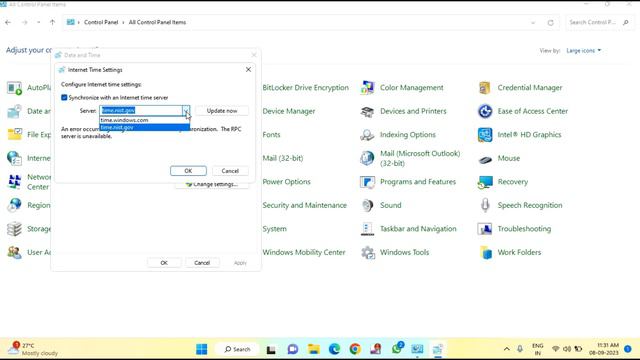Click Cancel in Internet Time Settings
The width and height of the screenshot is (640, 360).
[230, 171]
